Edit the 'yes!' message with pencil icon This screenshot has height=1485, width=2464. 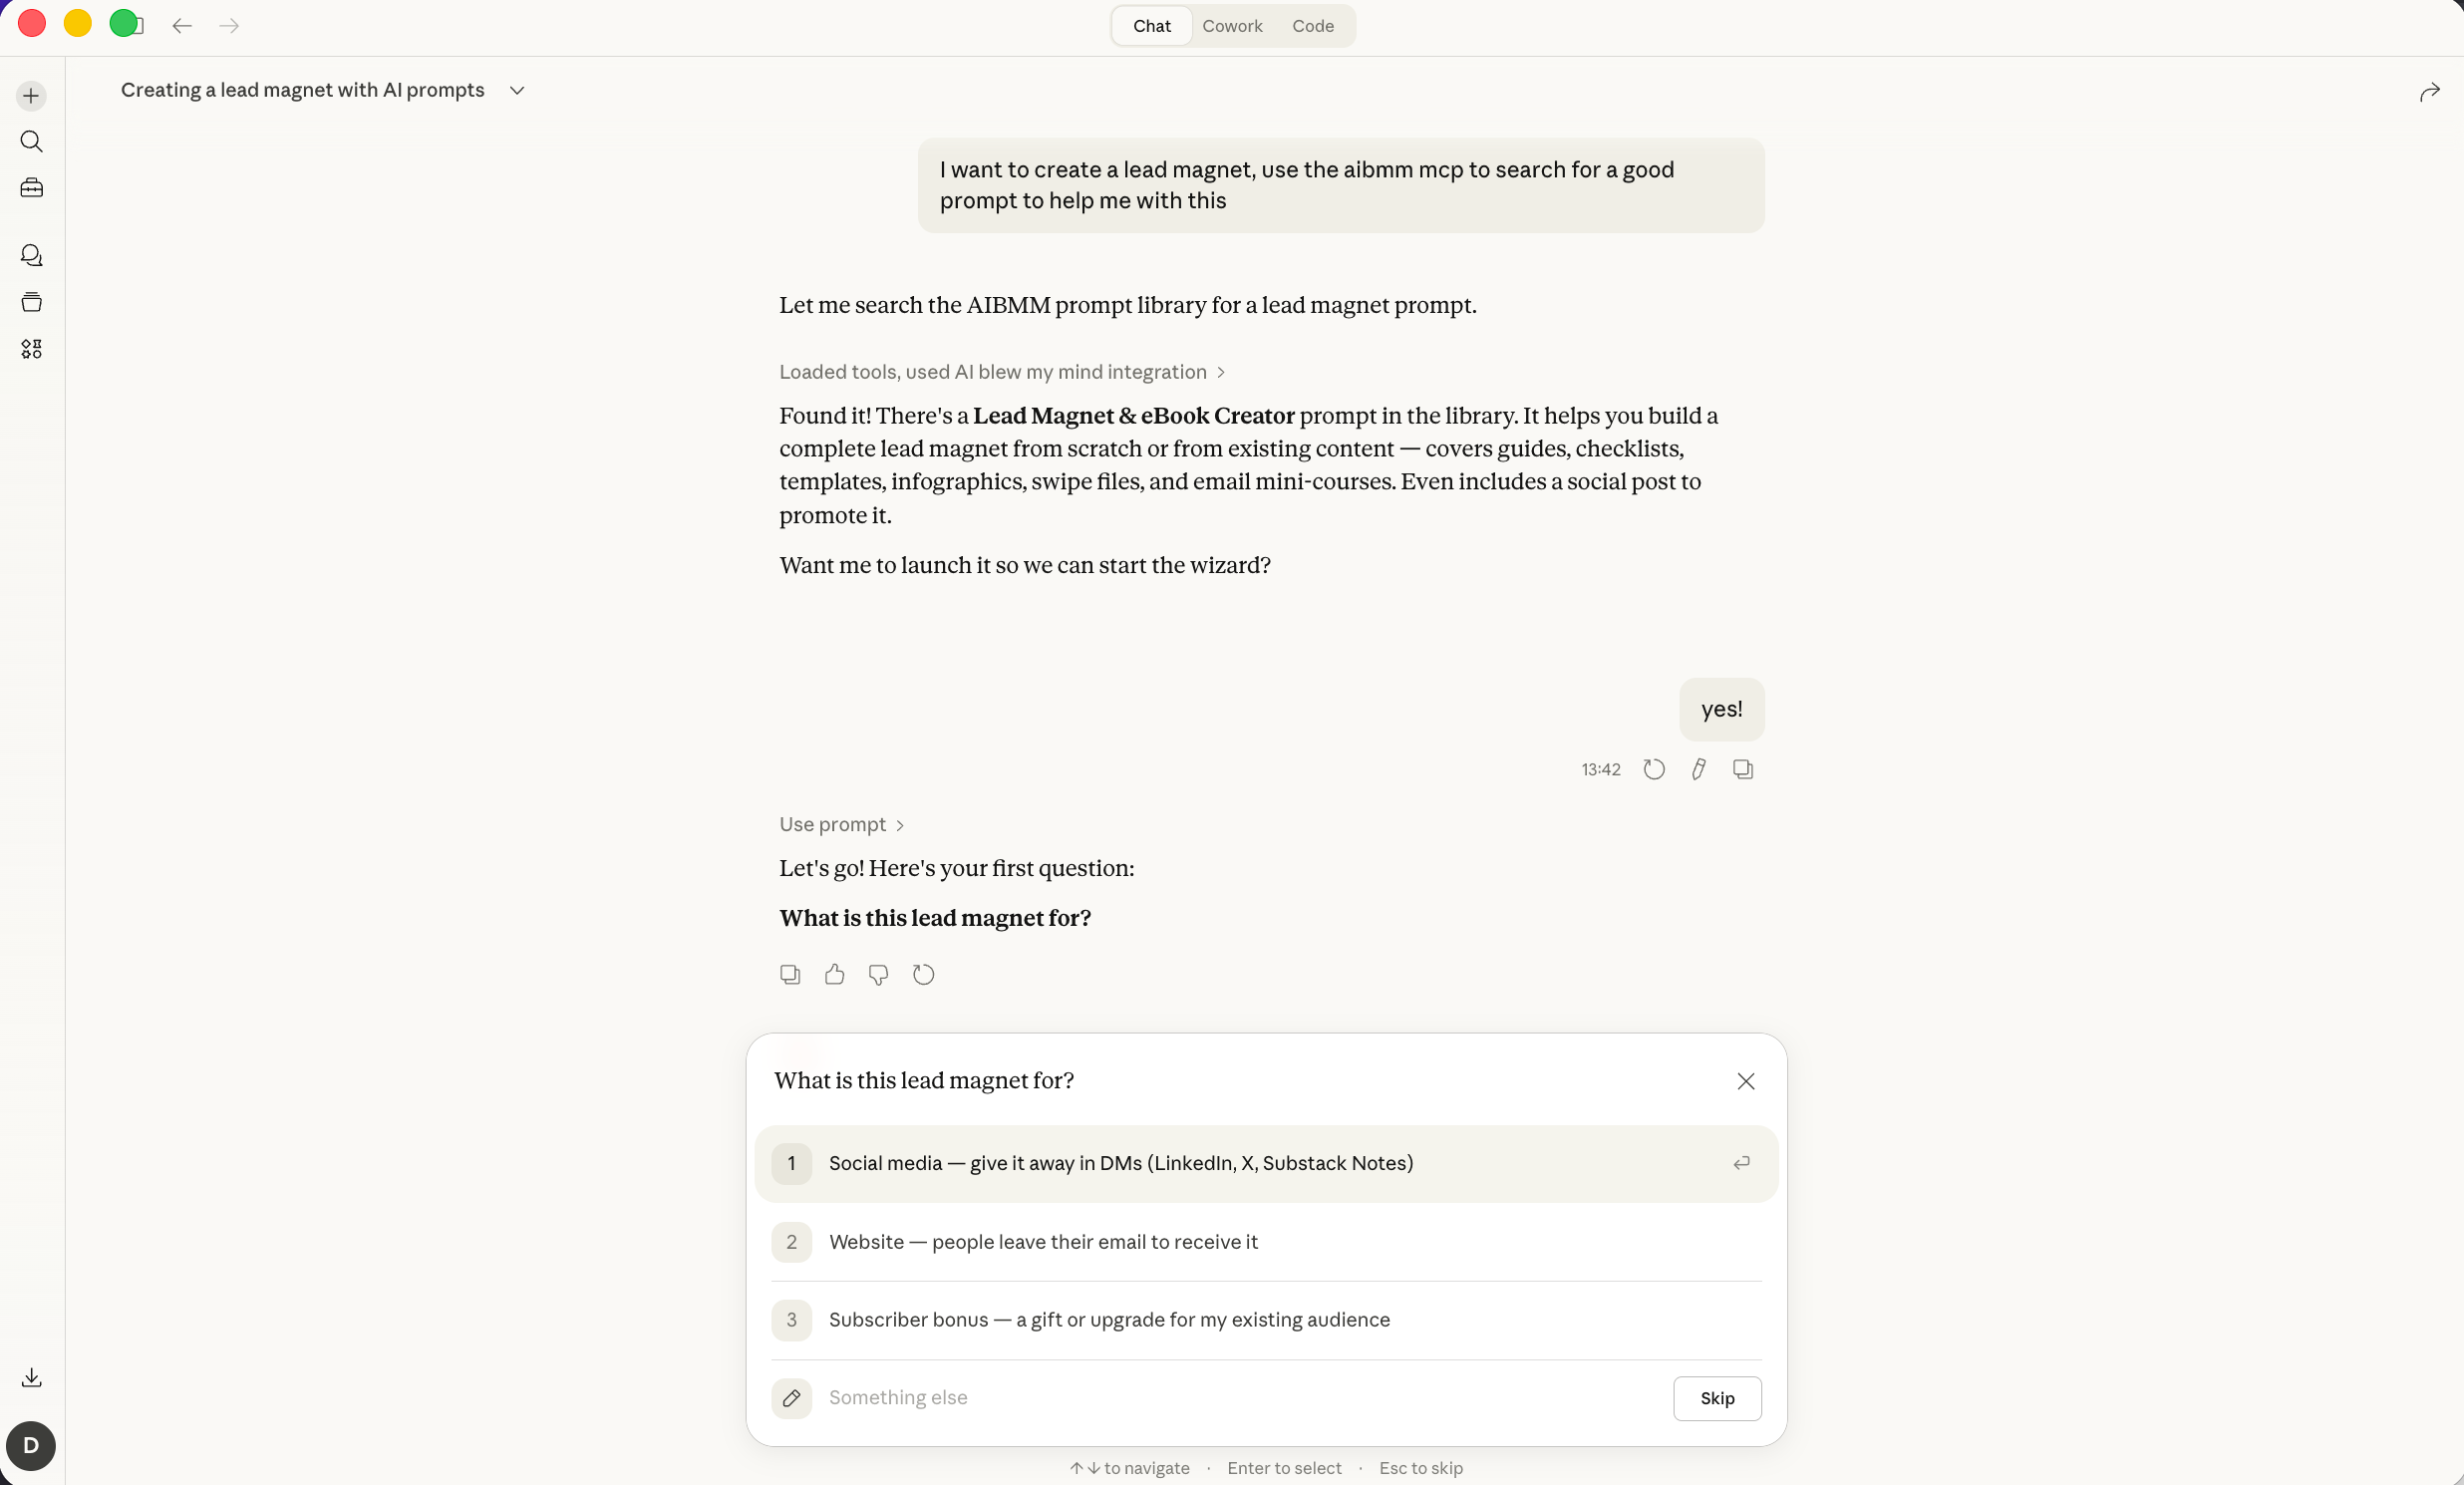pos(1698,769)
